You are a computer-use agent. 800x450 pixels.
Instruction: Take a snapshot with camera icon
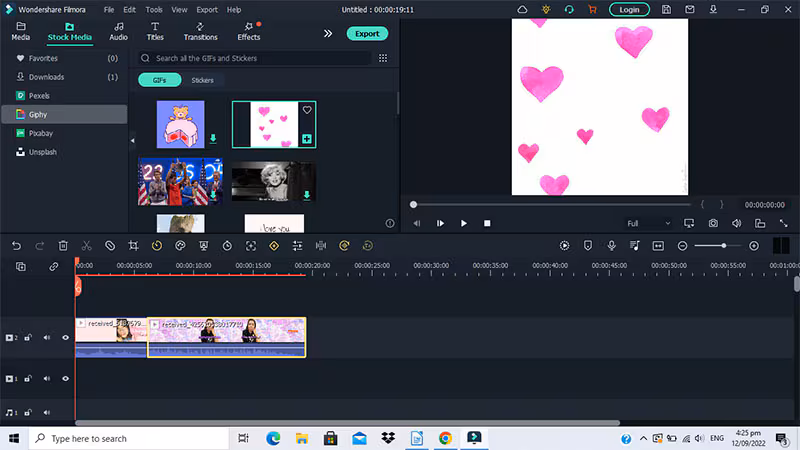(713, 223)
